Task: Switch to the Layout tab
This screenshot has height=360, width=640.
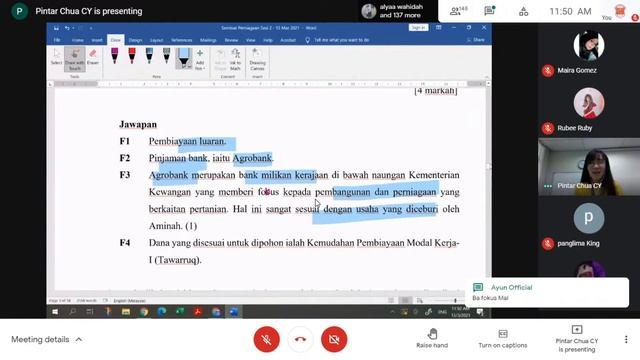Action: click(x=156, y=40)
